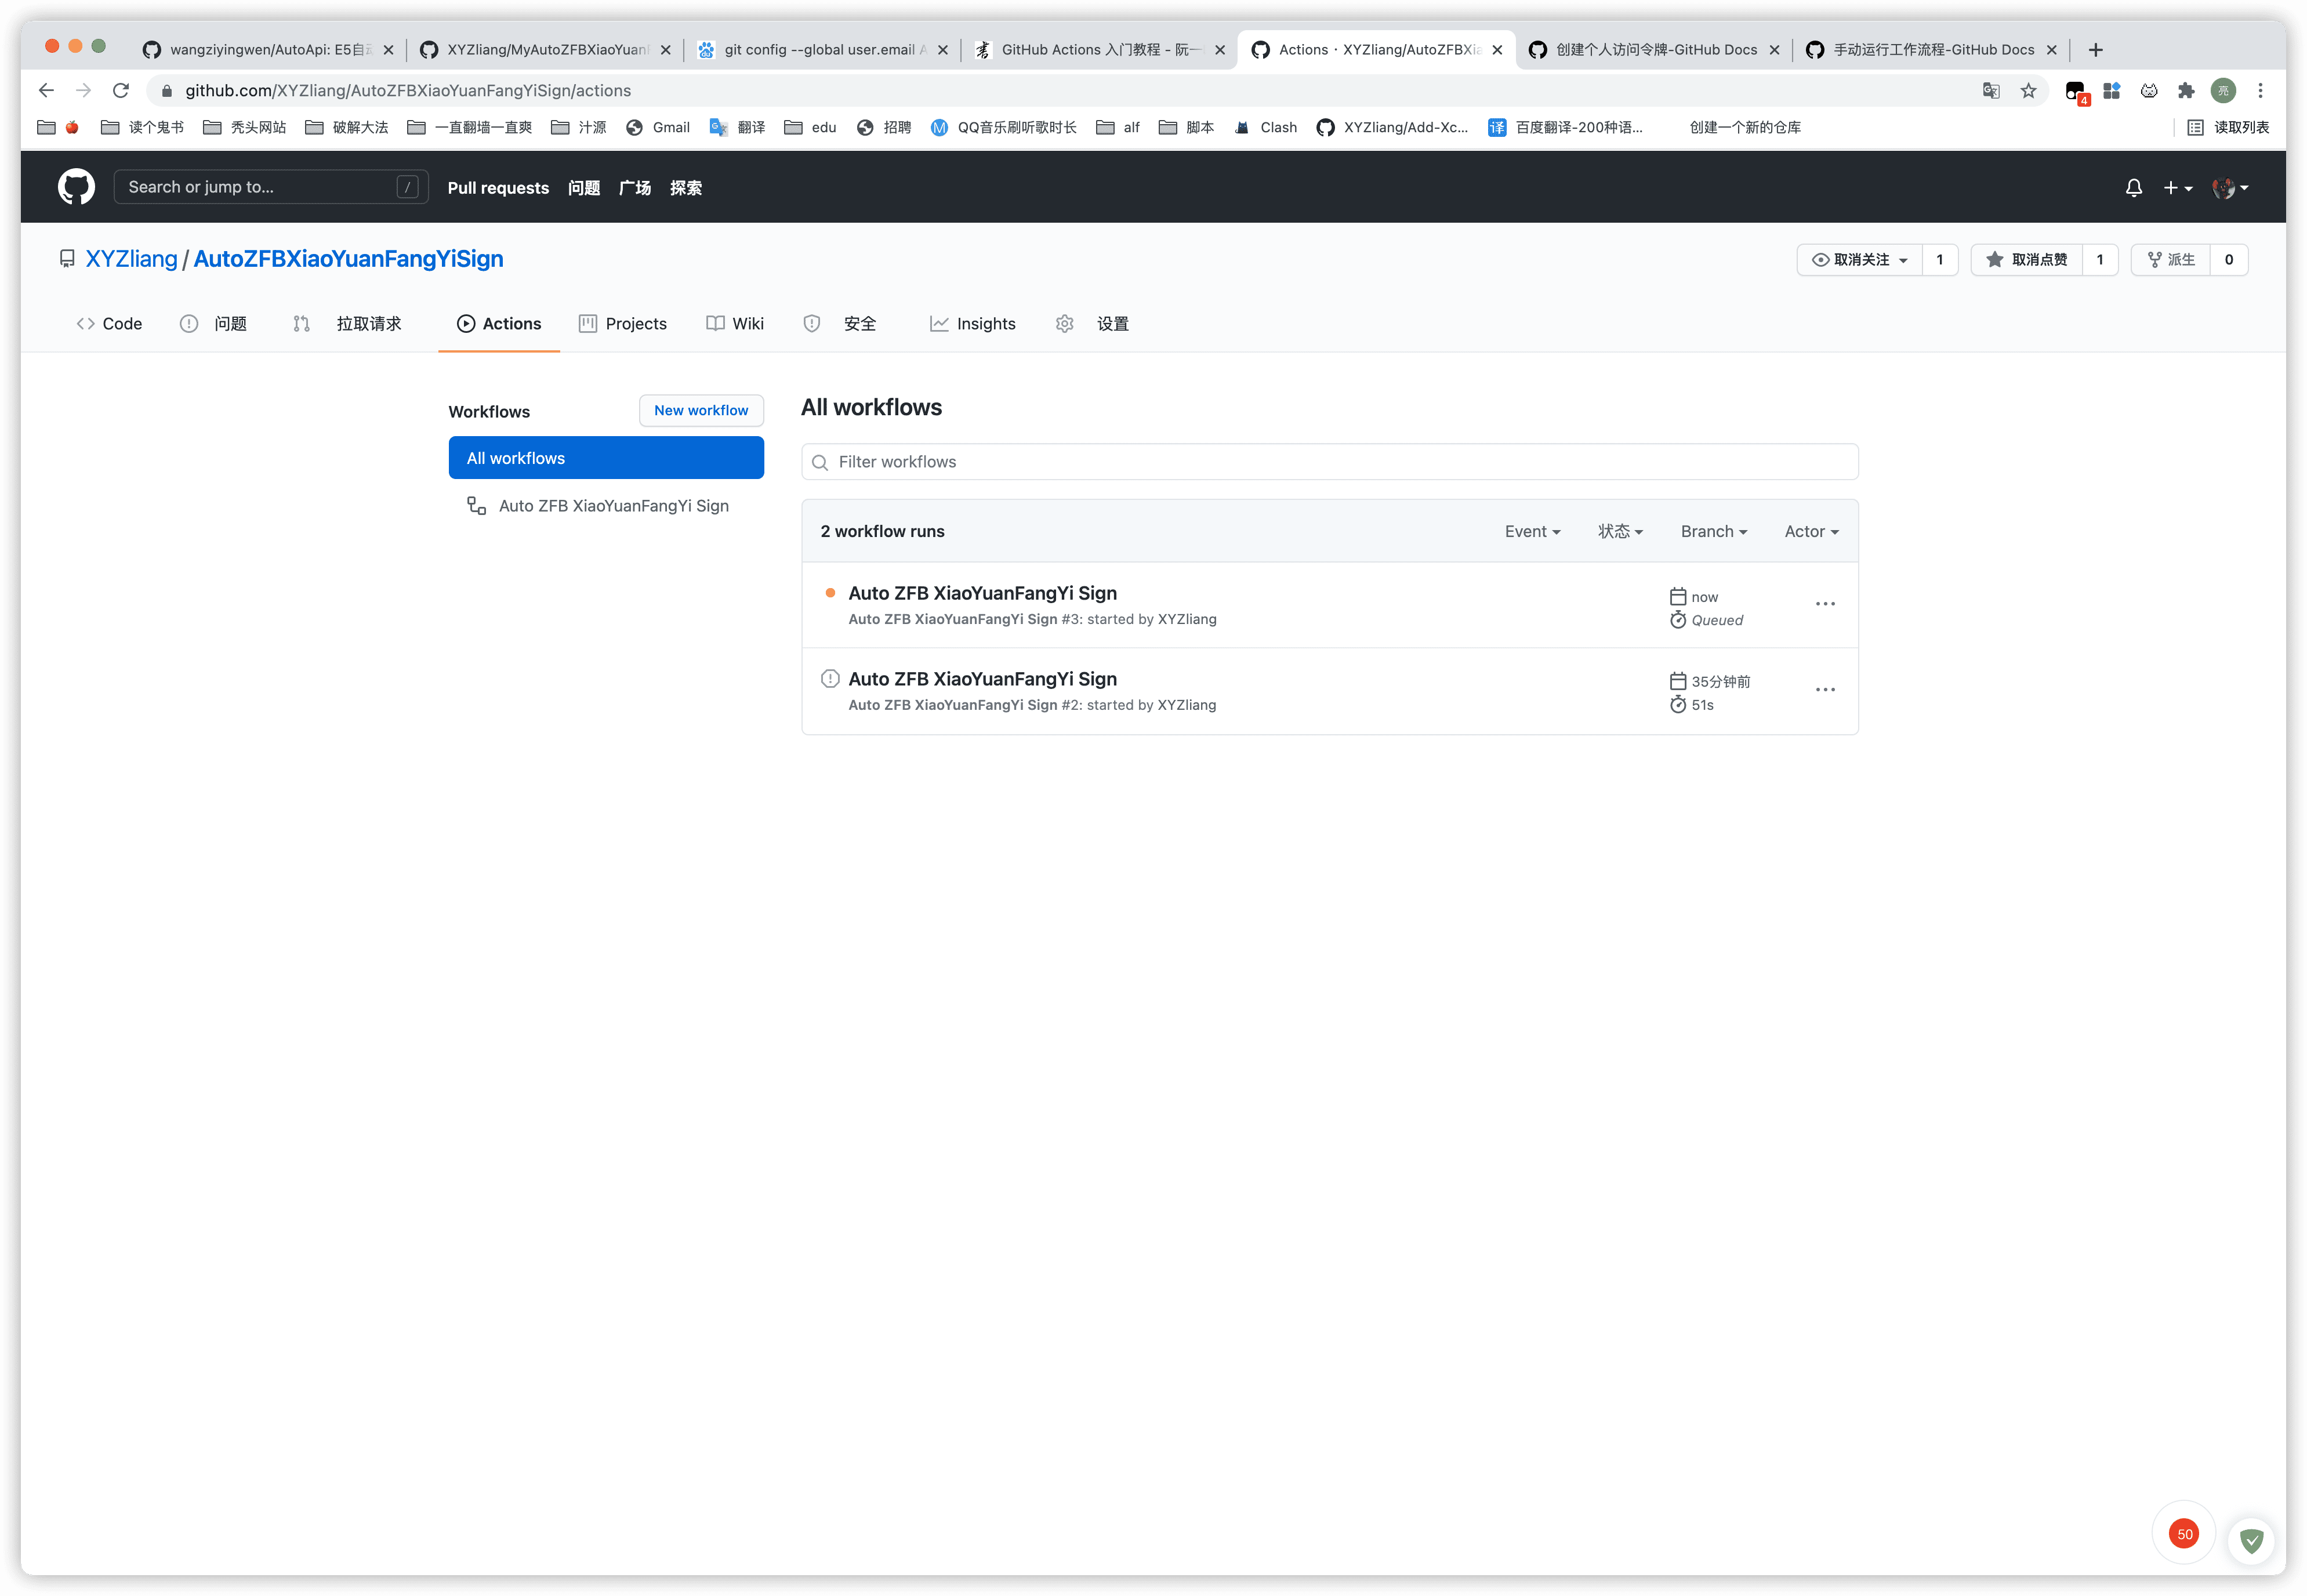2307x1596 pixels.
Task: Open browser extensions puzzle icon
Action: click(2186, 91)
